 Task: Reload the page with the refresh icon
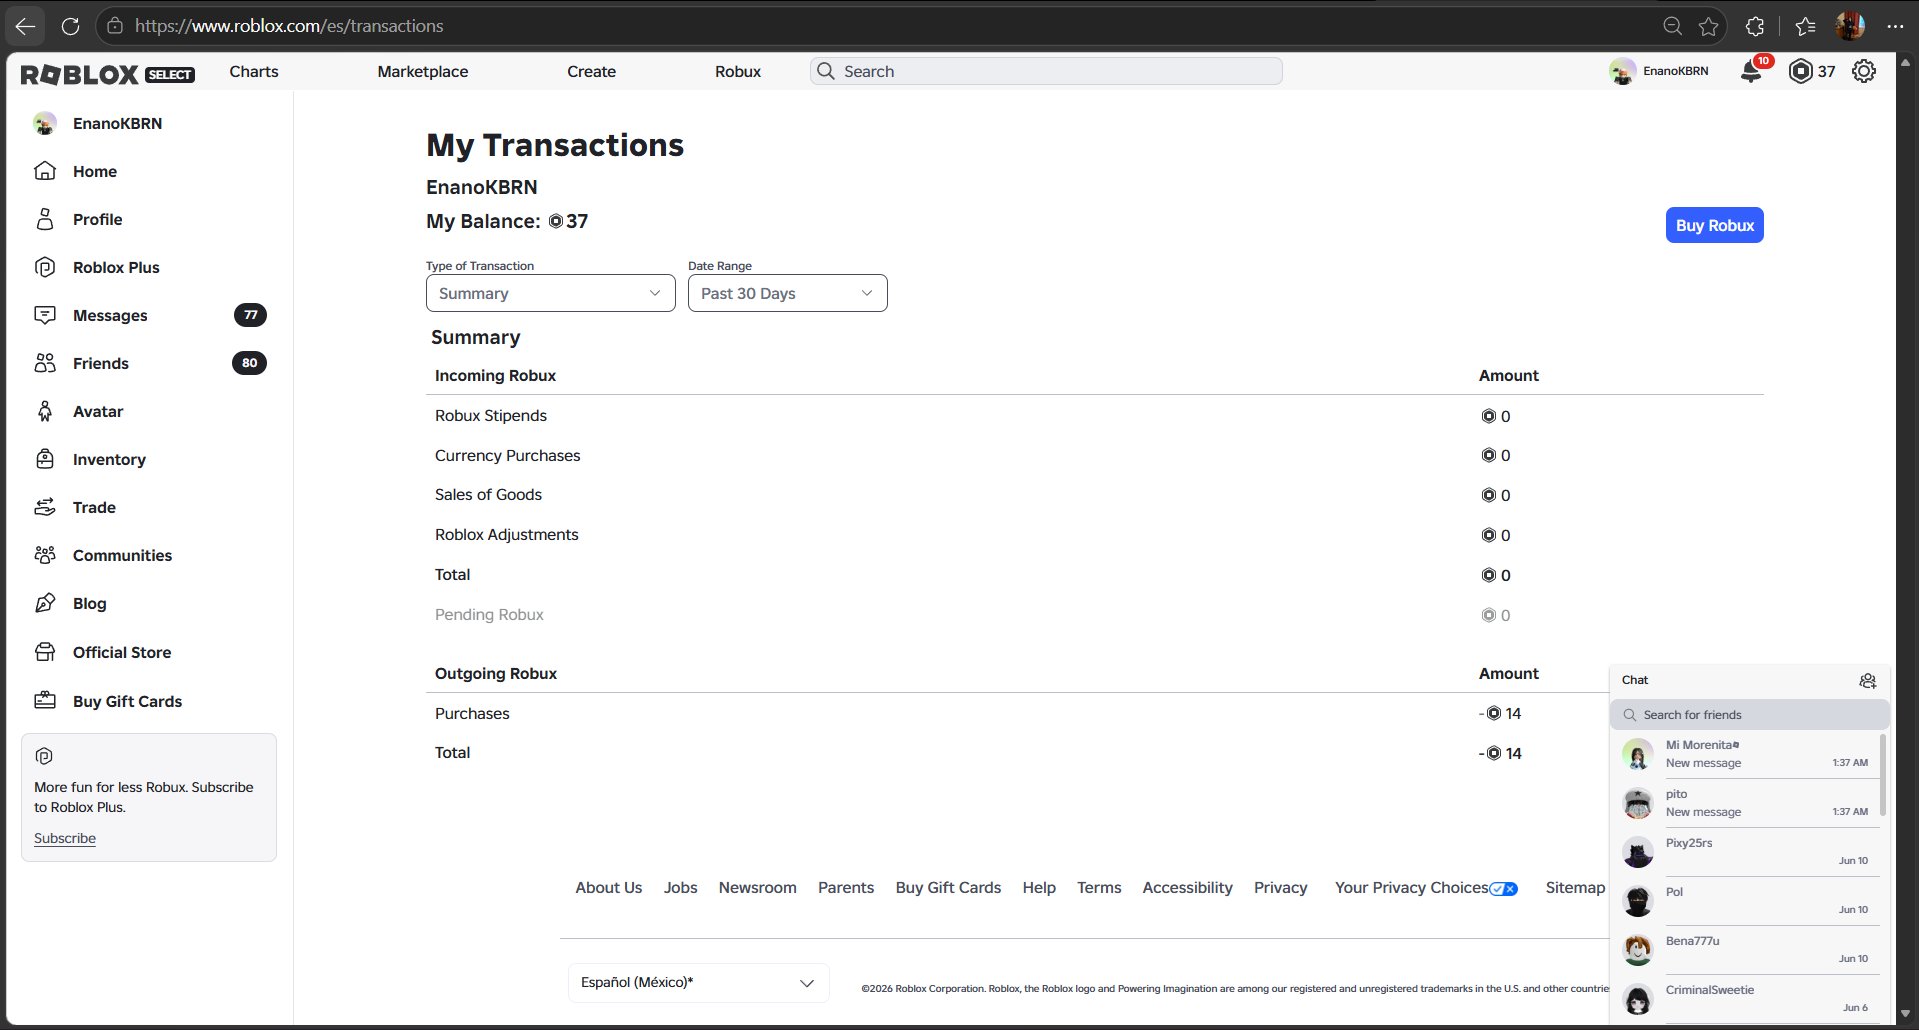pos(70,26)
